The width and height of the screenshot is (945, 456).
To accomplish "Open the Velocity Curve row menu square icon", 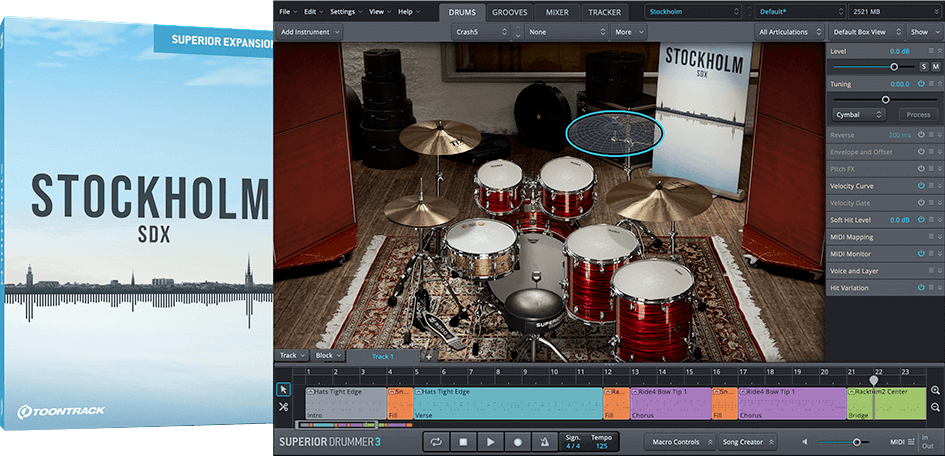I will click(x=931, y=186).
